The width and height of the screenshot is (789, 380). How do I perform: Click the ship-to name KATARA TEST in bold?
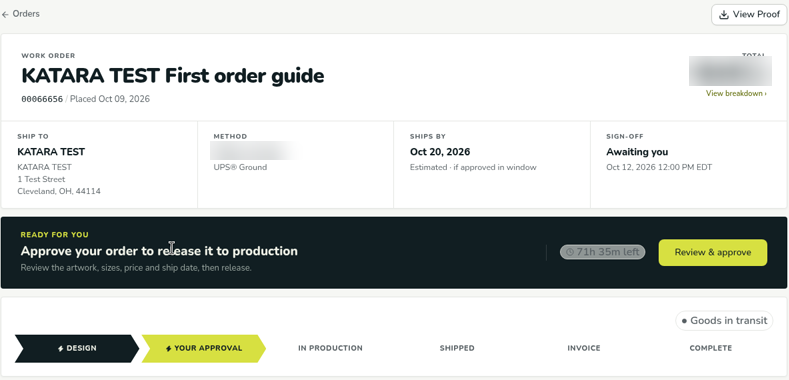tap(51, 151)
